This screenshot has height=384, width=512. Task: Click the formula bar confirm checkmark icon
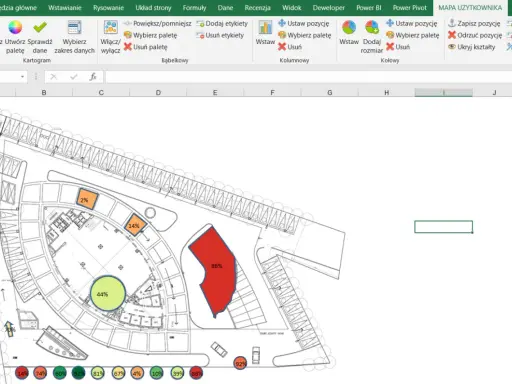pos(74,77)
